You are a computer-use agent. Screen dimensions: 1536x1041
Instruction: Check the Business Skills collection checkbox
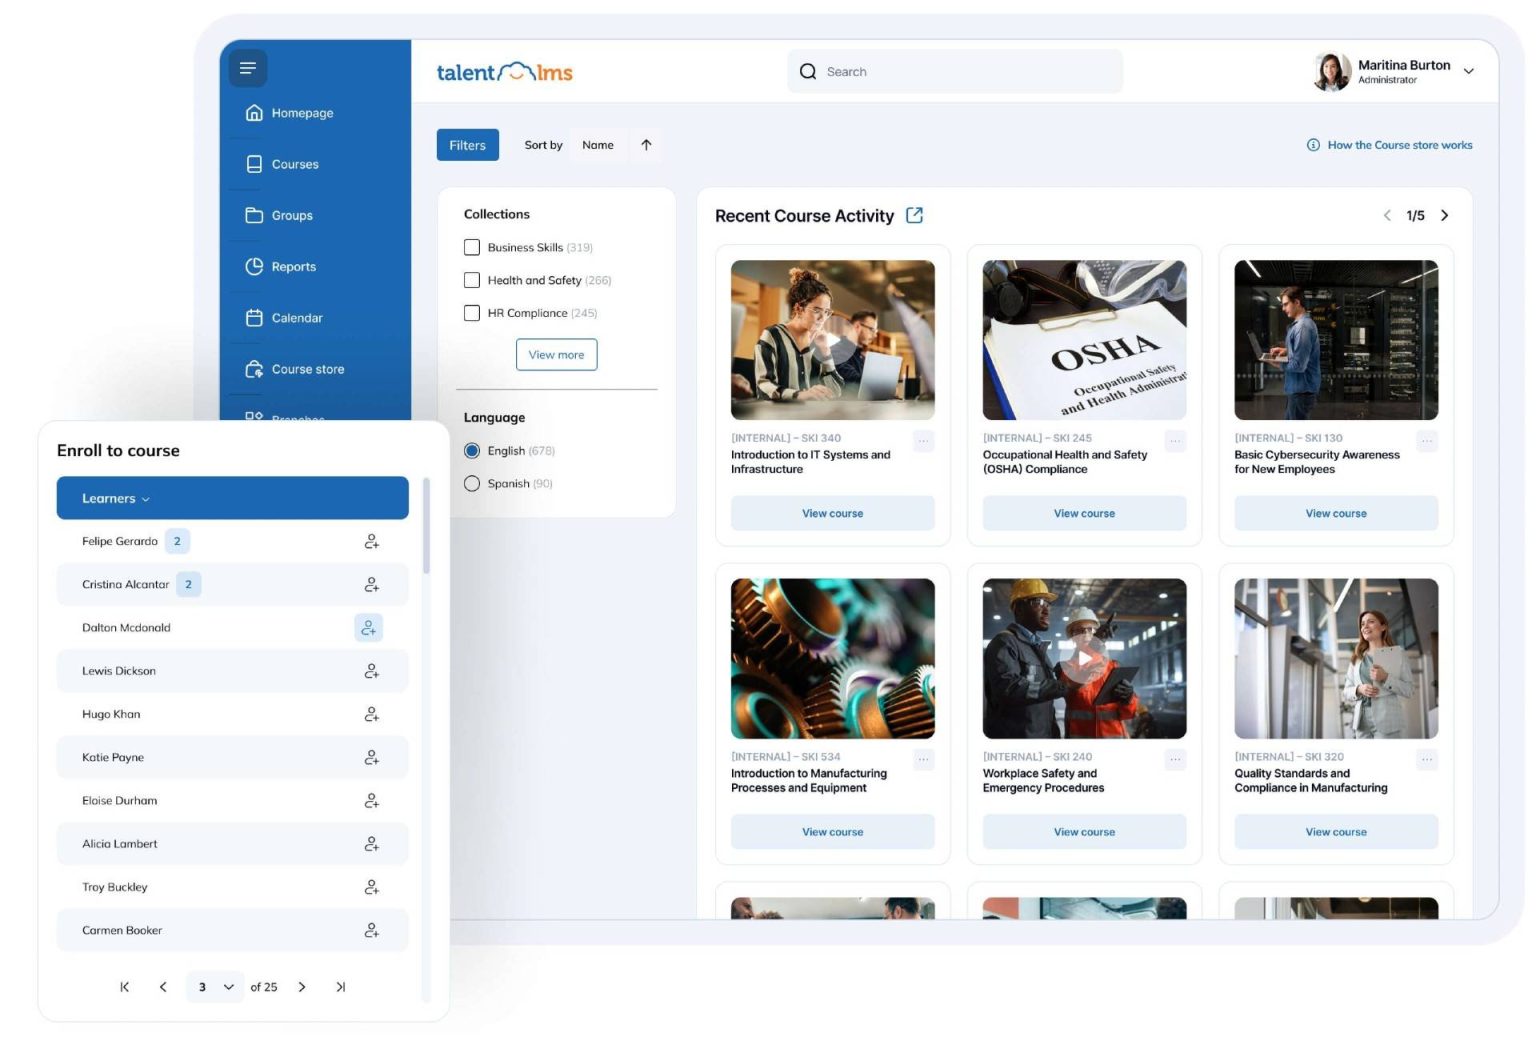coord(471,247)
